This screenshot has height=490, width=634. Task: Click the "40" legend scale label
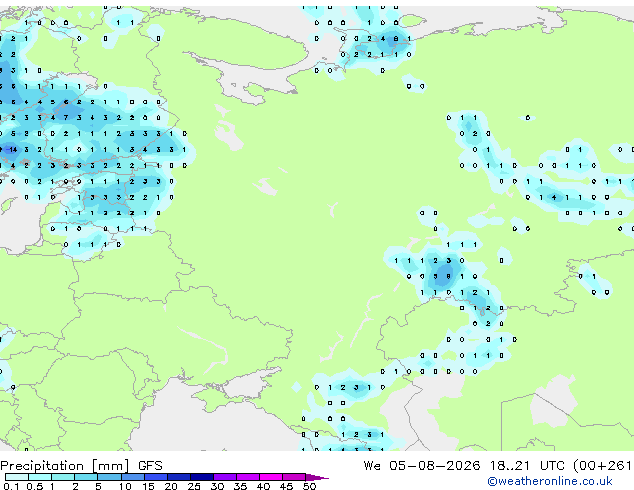pyautogui.click(x=263, y=486)
